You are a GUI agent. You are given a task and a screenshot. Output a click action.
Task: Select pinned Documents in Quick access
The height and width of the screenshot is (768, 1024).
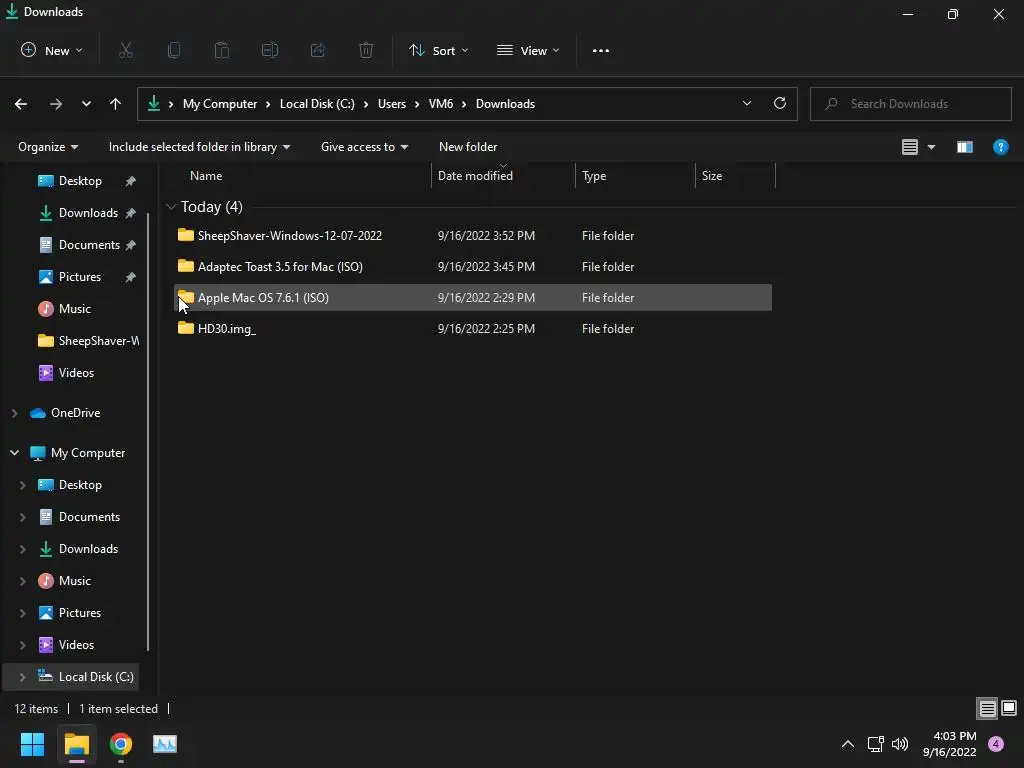click(x=89, y=245)
